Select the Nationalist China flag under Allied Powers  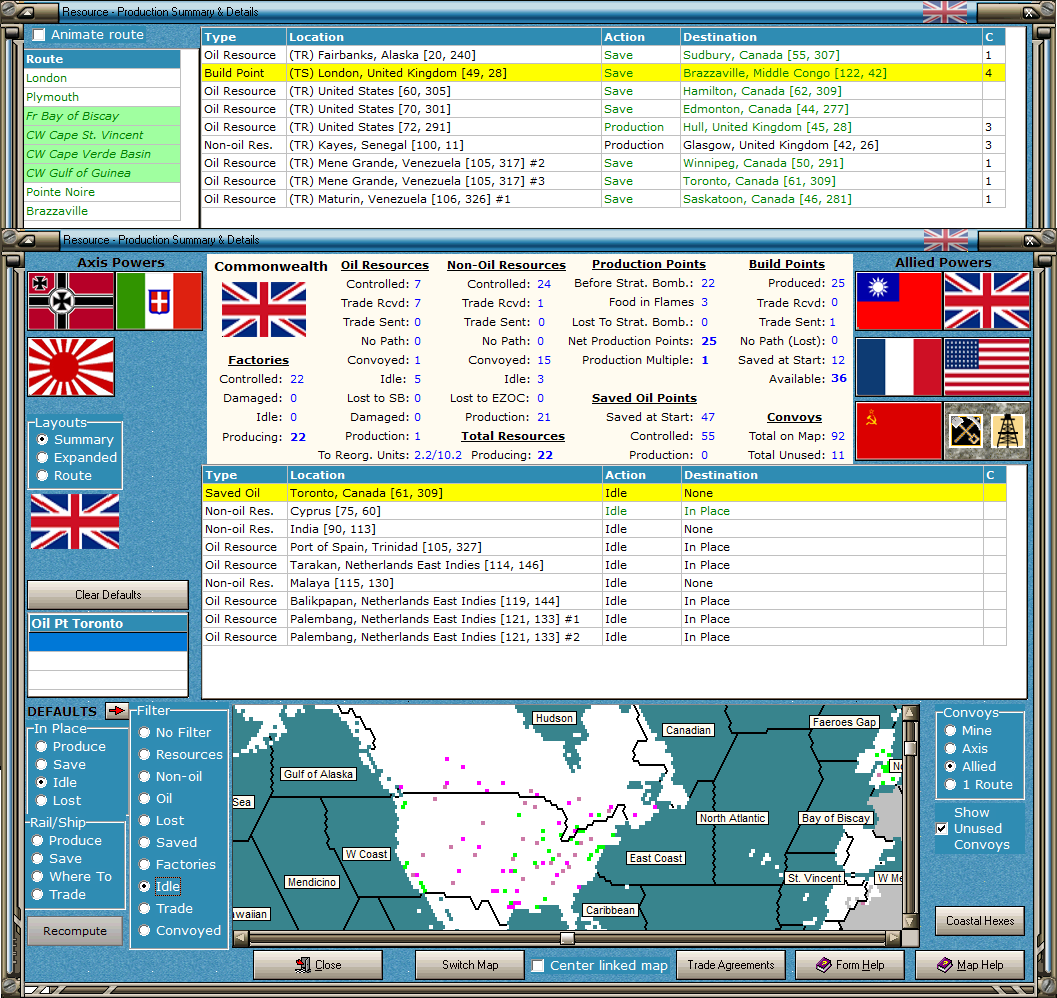point(899,301)
